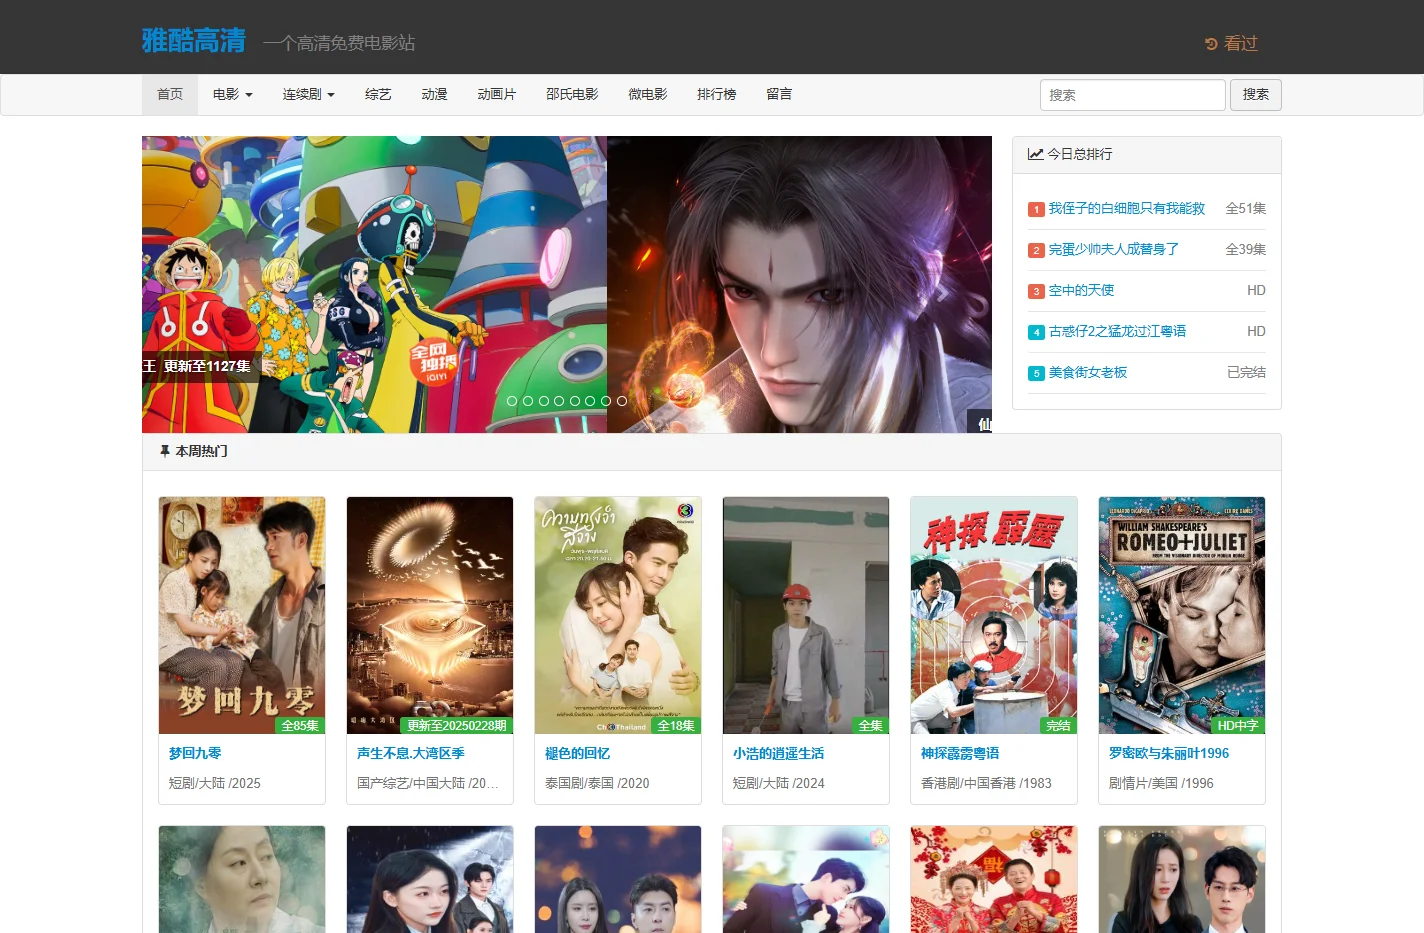The height and width of the screenshot is (933, 1424).
Task: Click the 全85集 badge on 梦回九零
Action: click(300, 725)
